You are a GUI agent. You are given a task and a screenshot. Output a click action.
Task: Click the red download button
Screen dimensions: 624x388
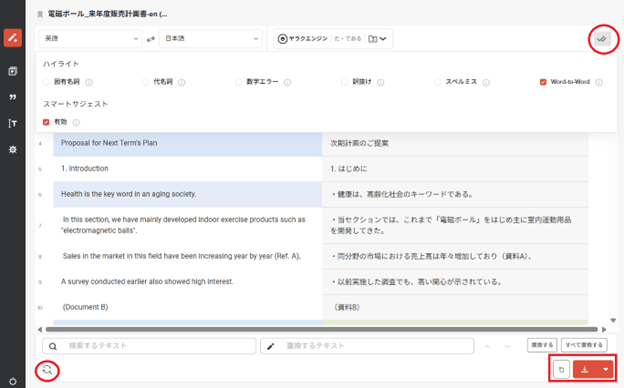pos(585,370)
